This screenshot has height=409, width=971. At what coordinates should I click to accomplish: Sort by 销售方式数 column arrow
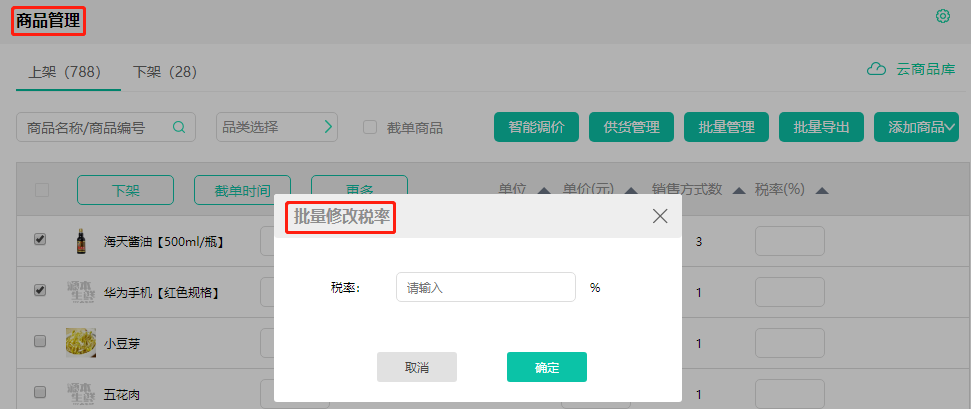click(x=738, y=191)
